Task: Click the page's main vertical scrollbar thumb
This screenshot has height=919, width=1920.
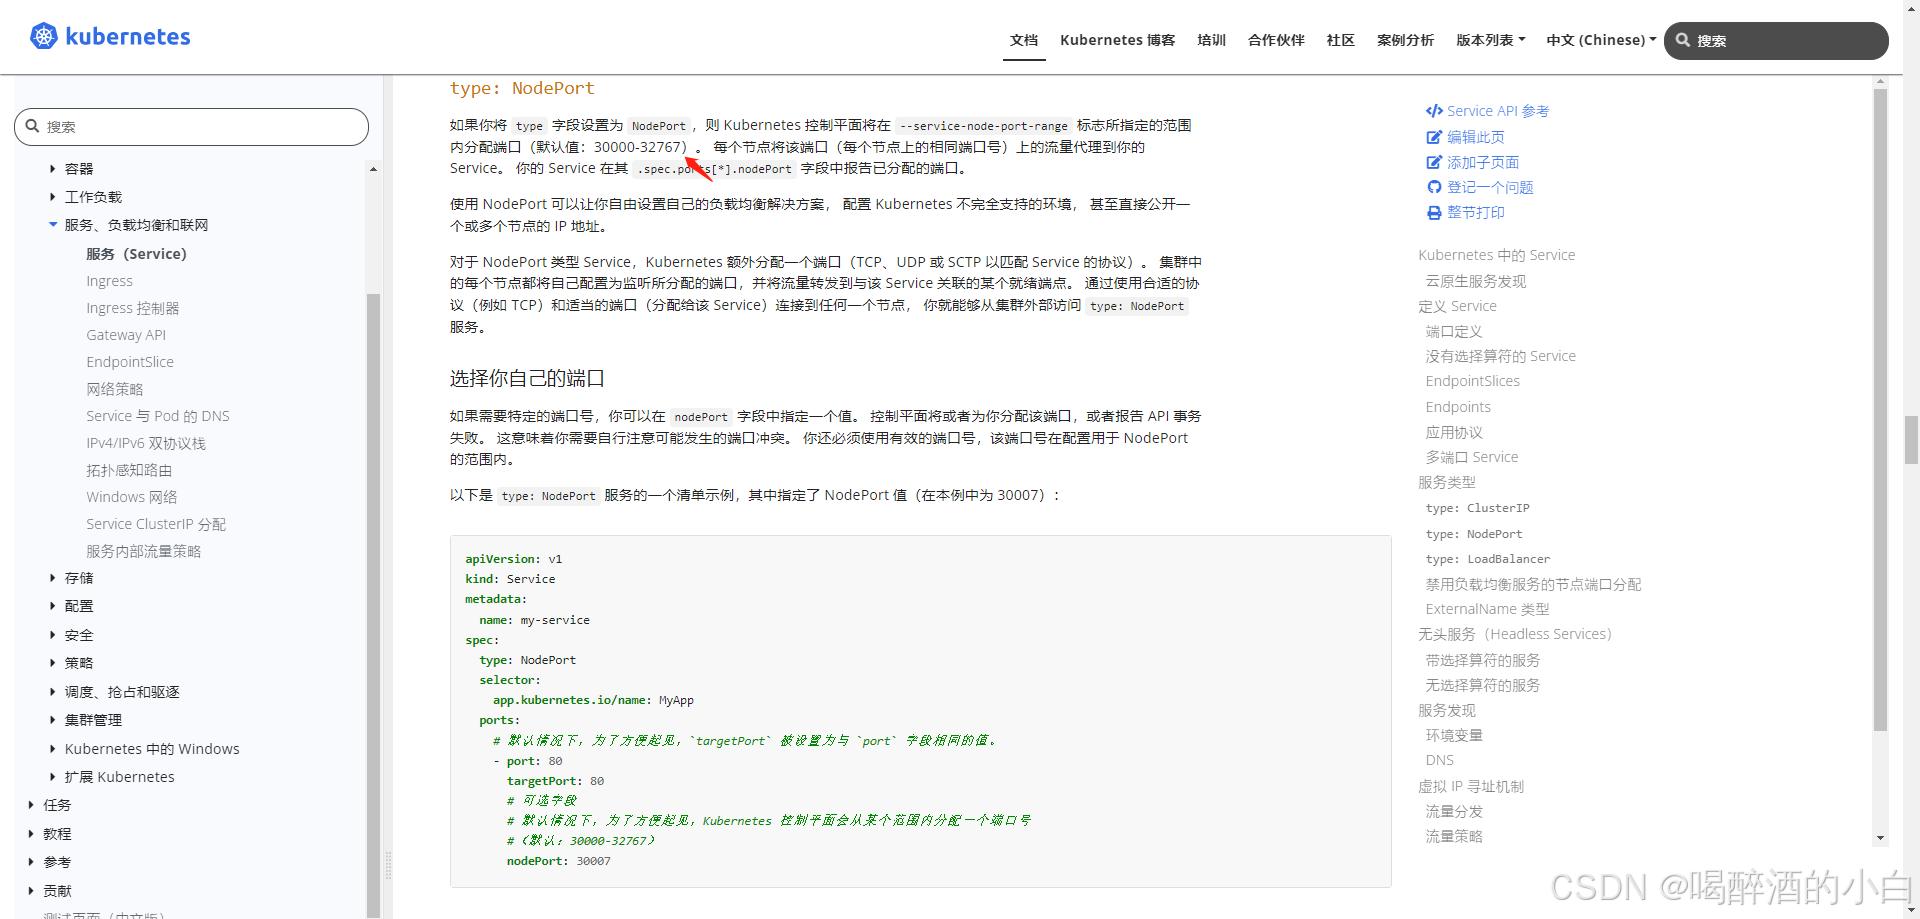Action: tap(1911, 441)
